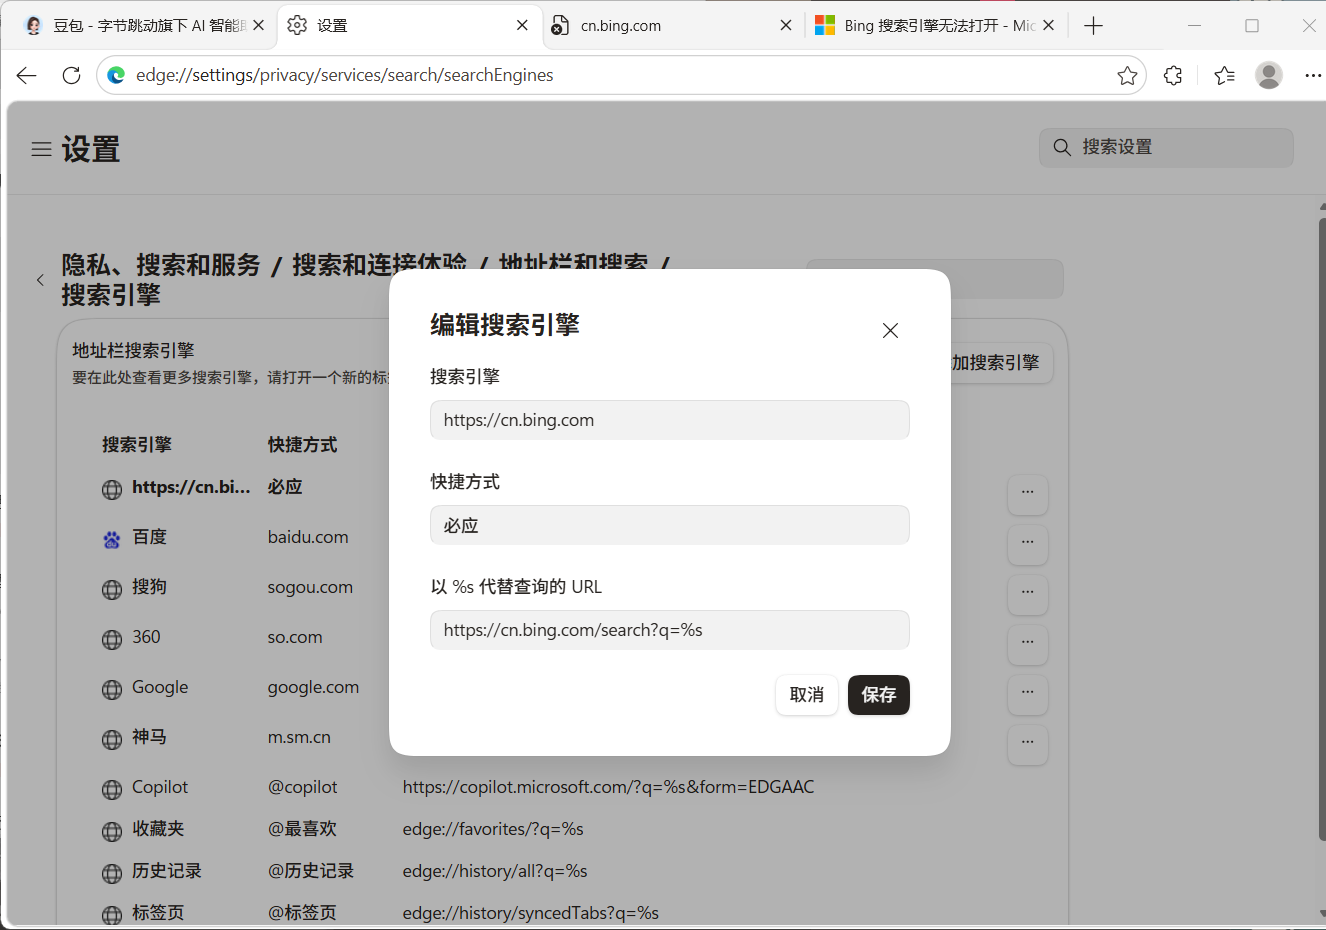Image resolution: width=1326 pixels, height=930 pixels.
Task: Add this page to favorites star
Action: pyautogui.click(x=1127, y=75)
